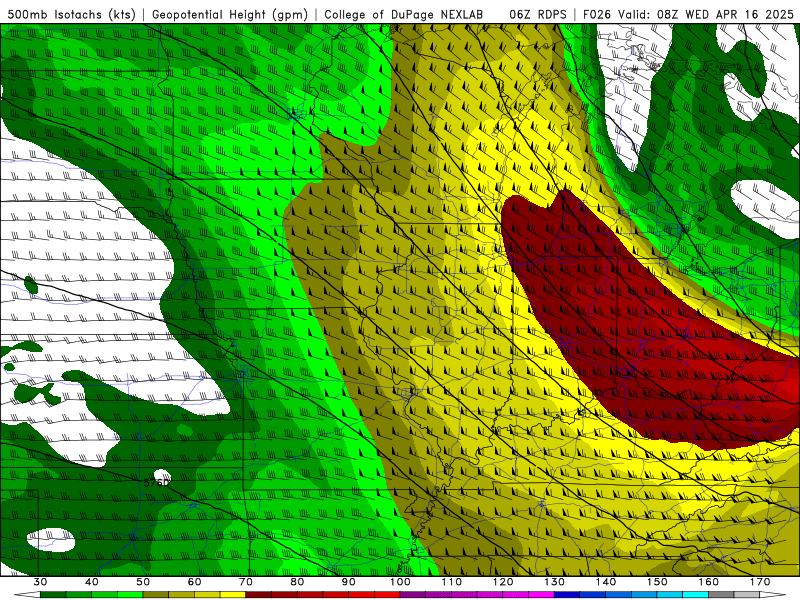Select the olive swatch starting at 50
The width and height of the screenshot is (800, 600).
(x=156, y=595)
